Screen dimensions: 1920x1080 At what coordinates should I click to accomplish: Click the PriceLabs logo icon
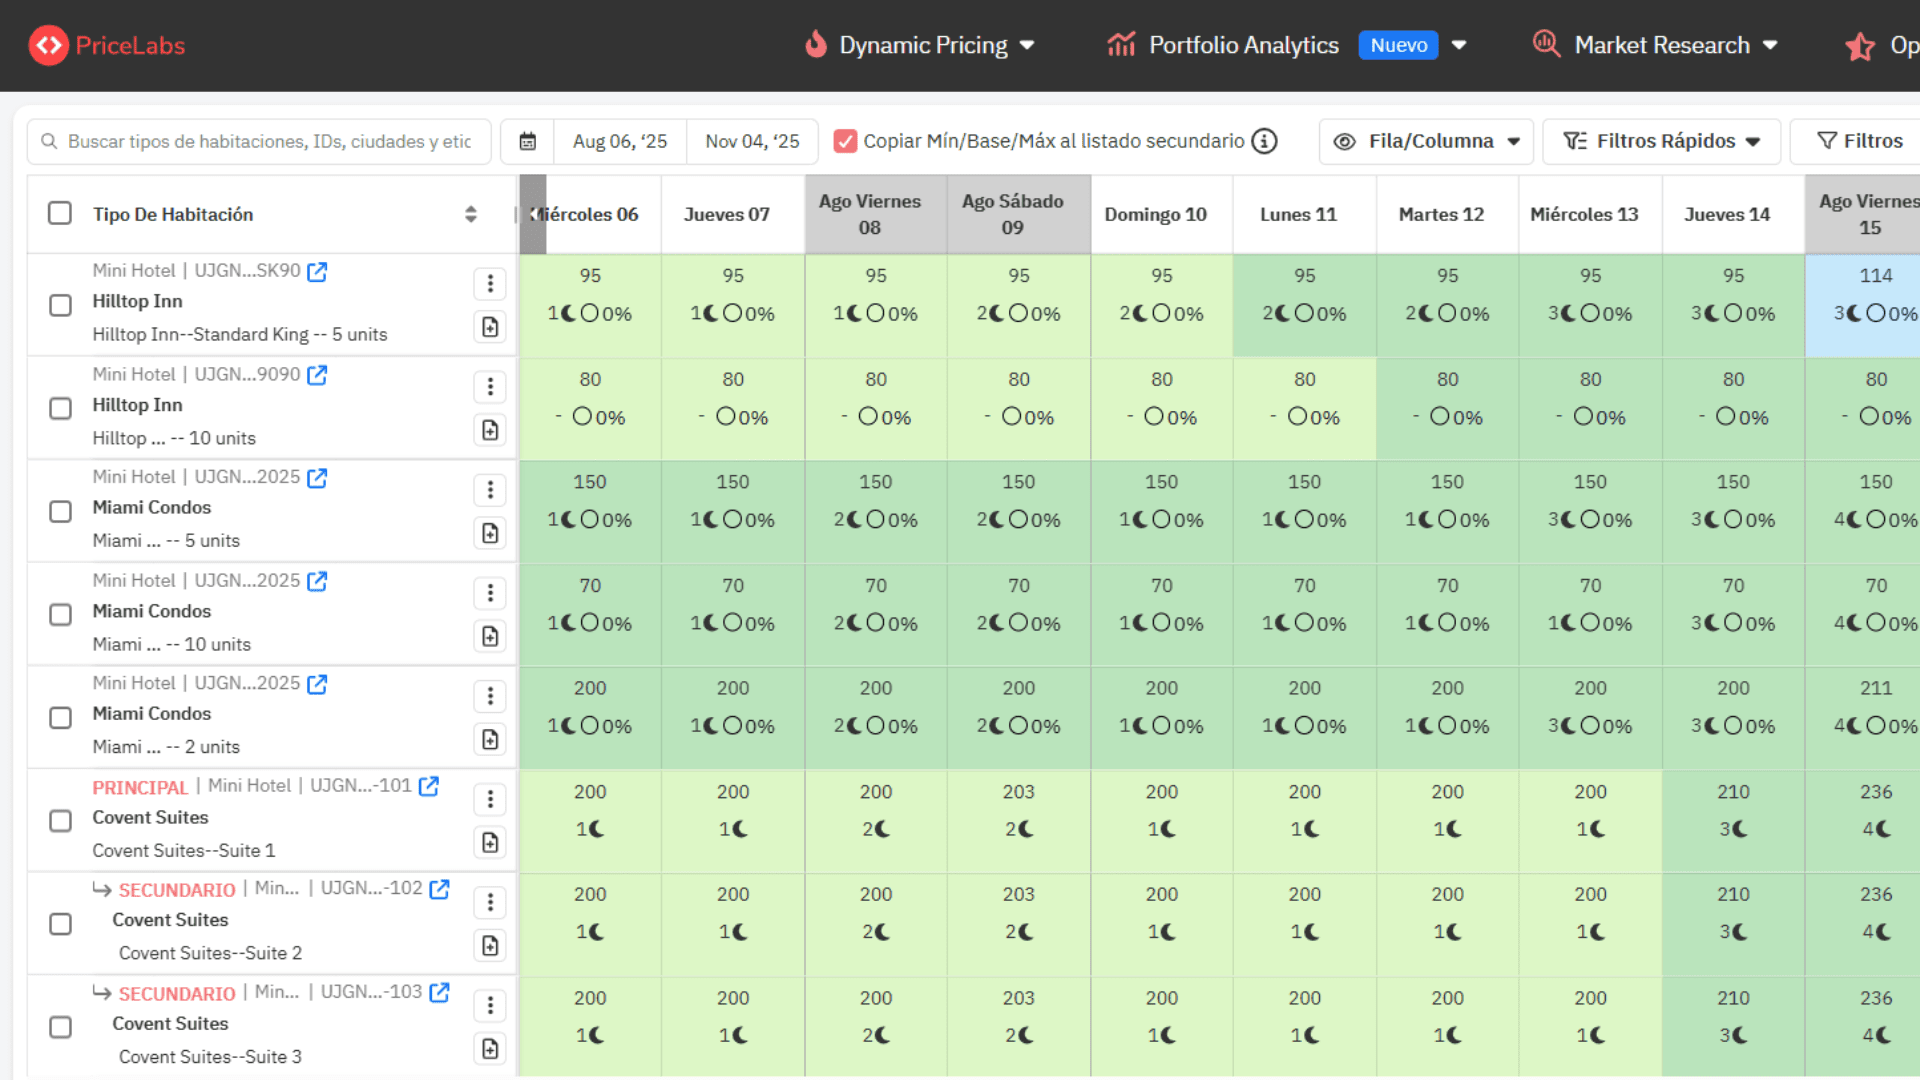pos(48,45)
